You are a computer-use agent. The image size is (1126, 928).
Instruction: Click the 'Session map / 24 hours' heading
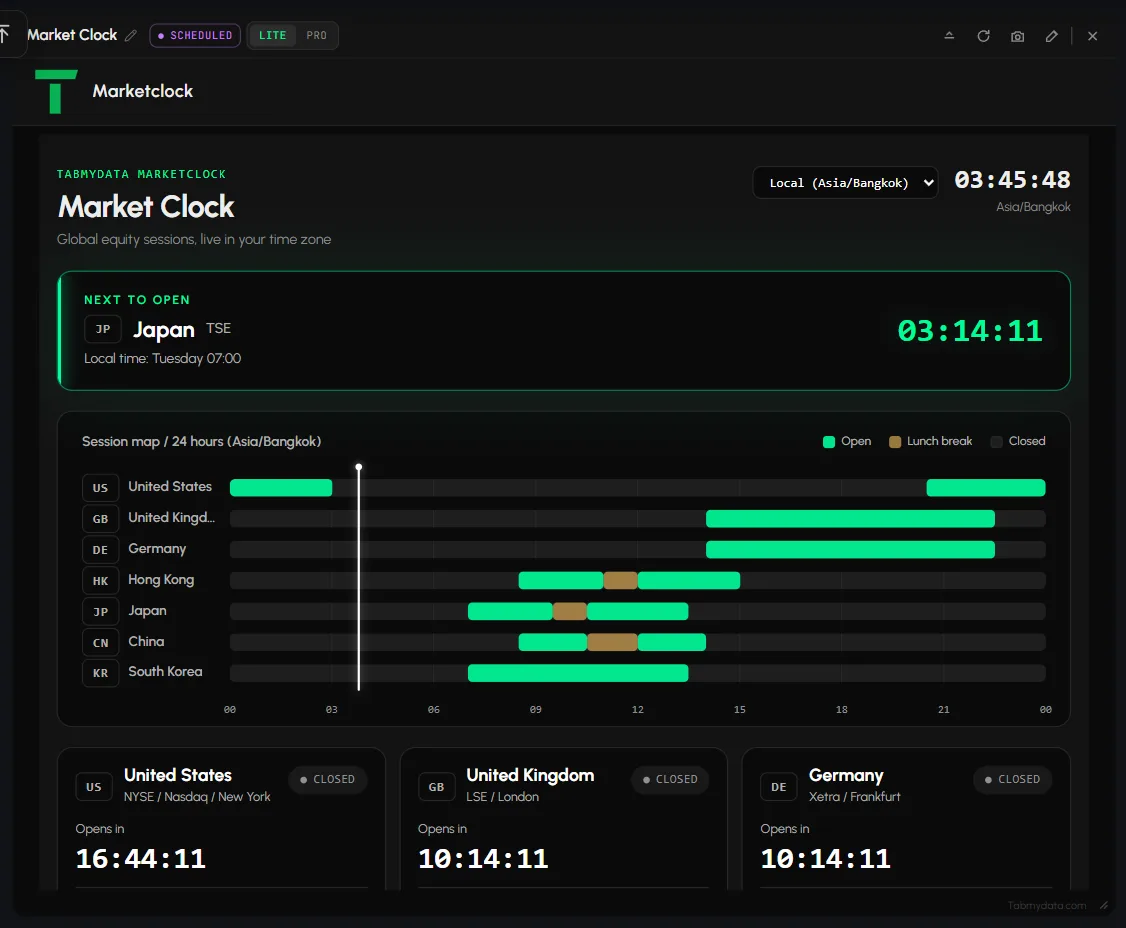coord(201,442)
